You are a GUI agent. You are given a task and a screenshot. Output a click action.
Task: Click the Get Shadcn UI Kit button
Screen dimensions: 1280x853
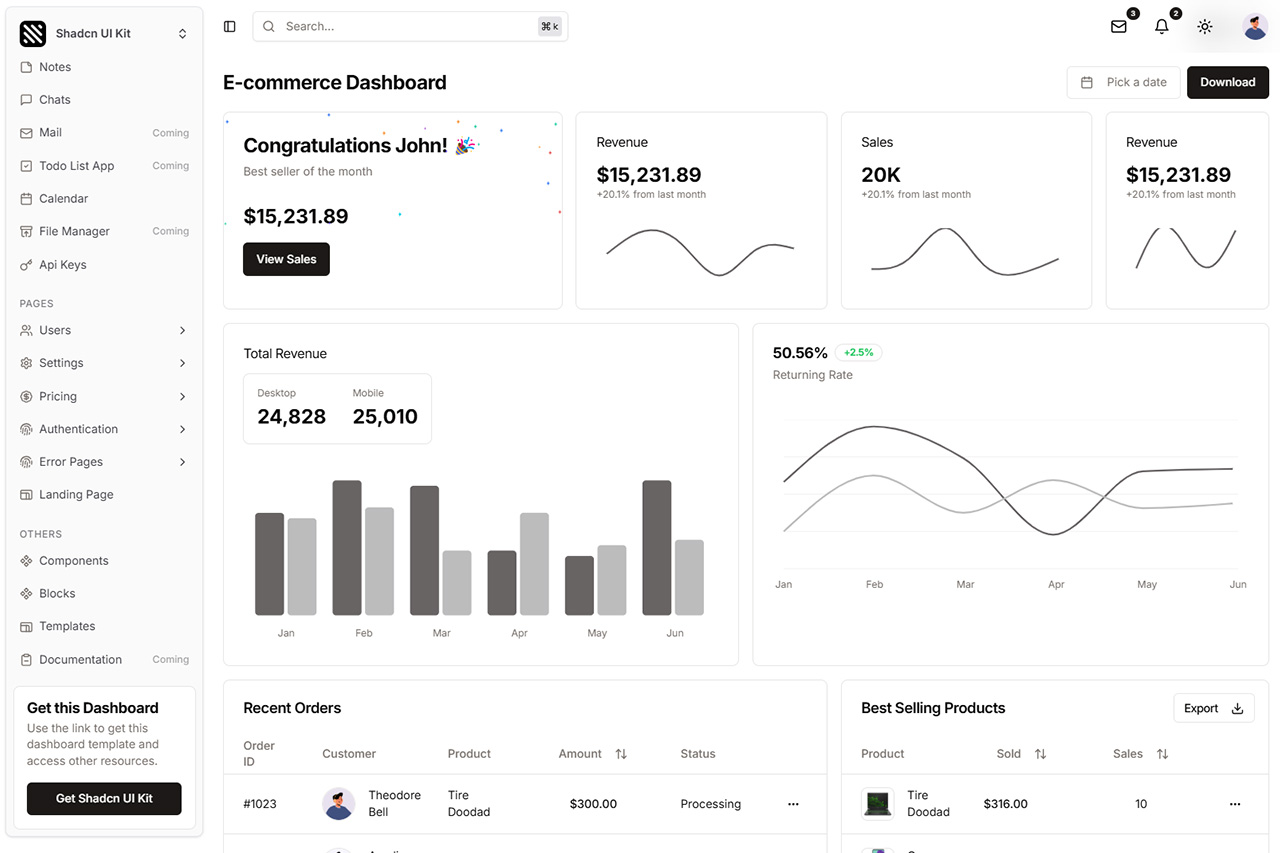(x=103, y=799)
